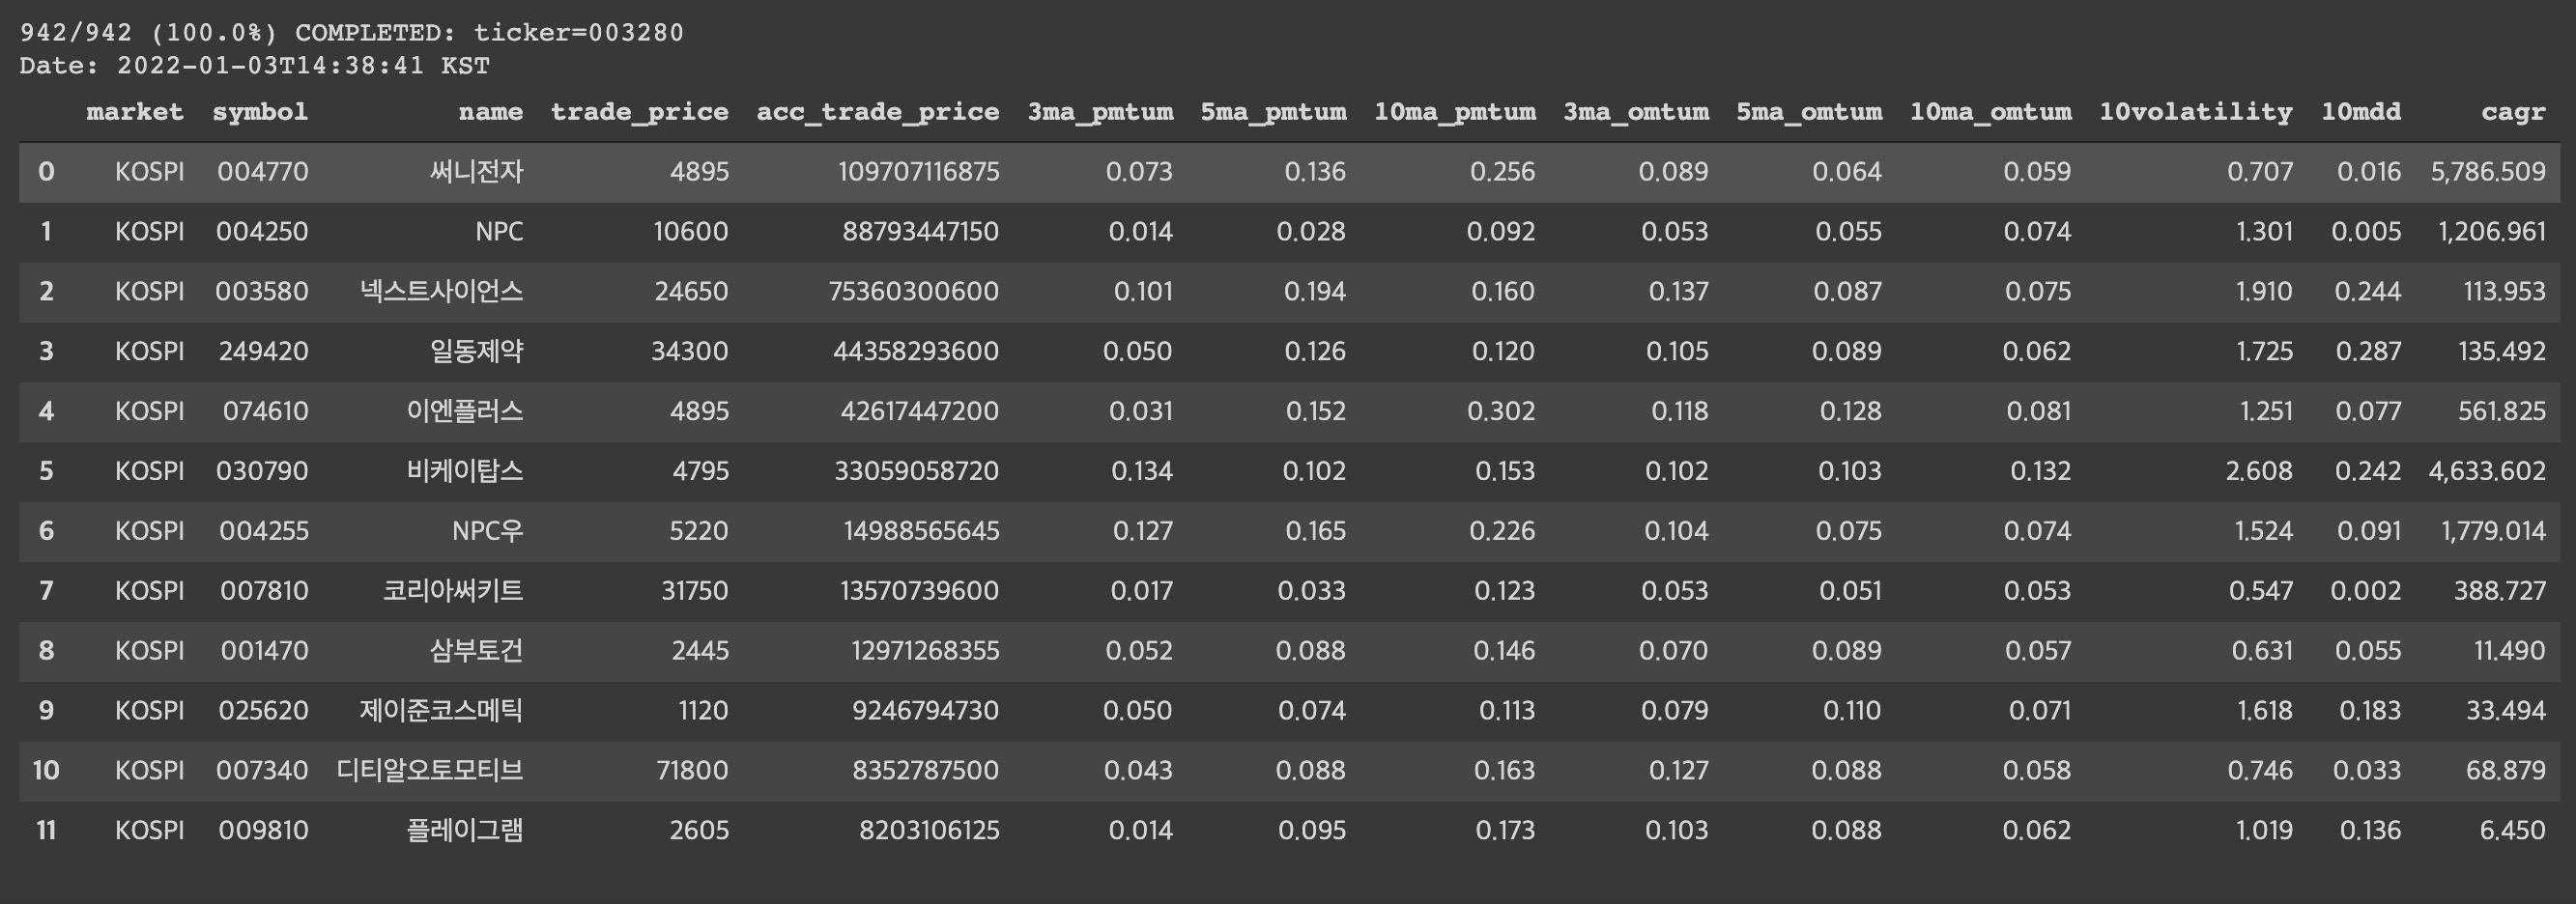Click the 'name' column header

(x=491, y=112)
